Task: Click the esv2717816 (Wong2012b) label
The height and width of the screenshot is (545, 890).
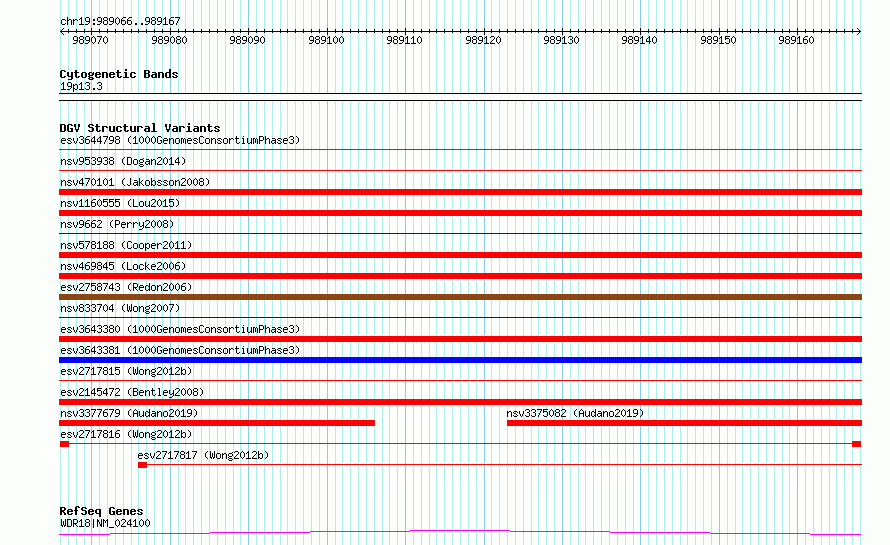Action: 126,434
